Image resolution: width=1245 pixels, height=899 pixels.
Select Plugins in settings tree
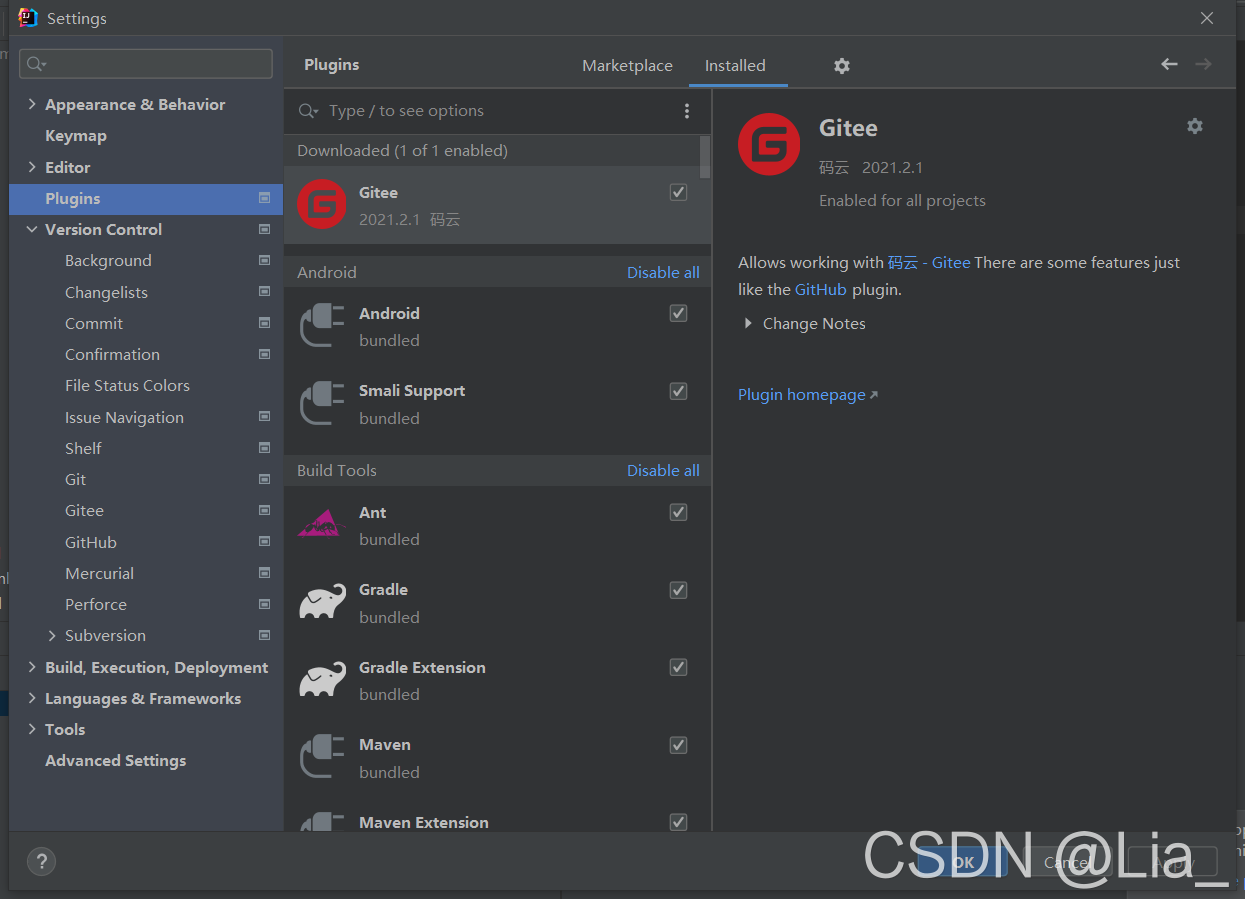click(146, 198)
